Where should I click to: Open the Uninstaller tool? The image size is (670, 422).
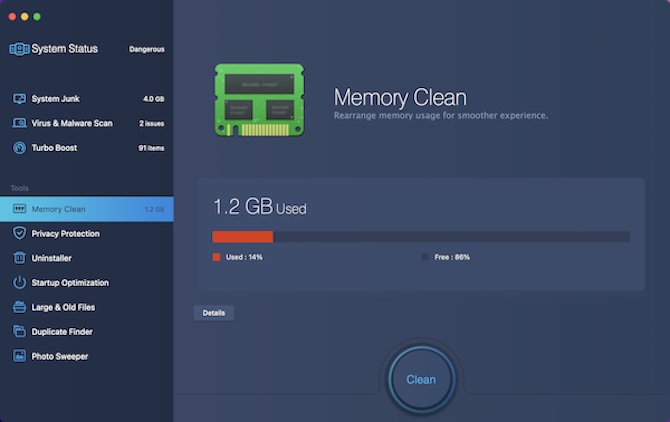tap(87, 258)
